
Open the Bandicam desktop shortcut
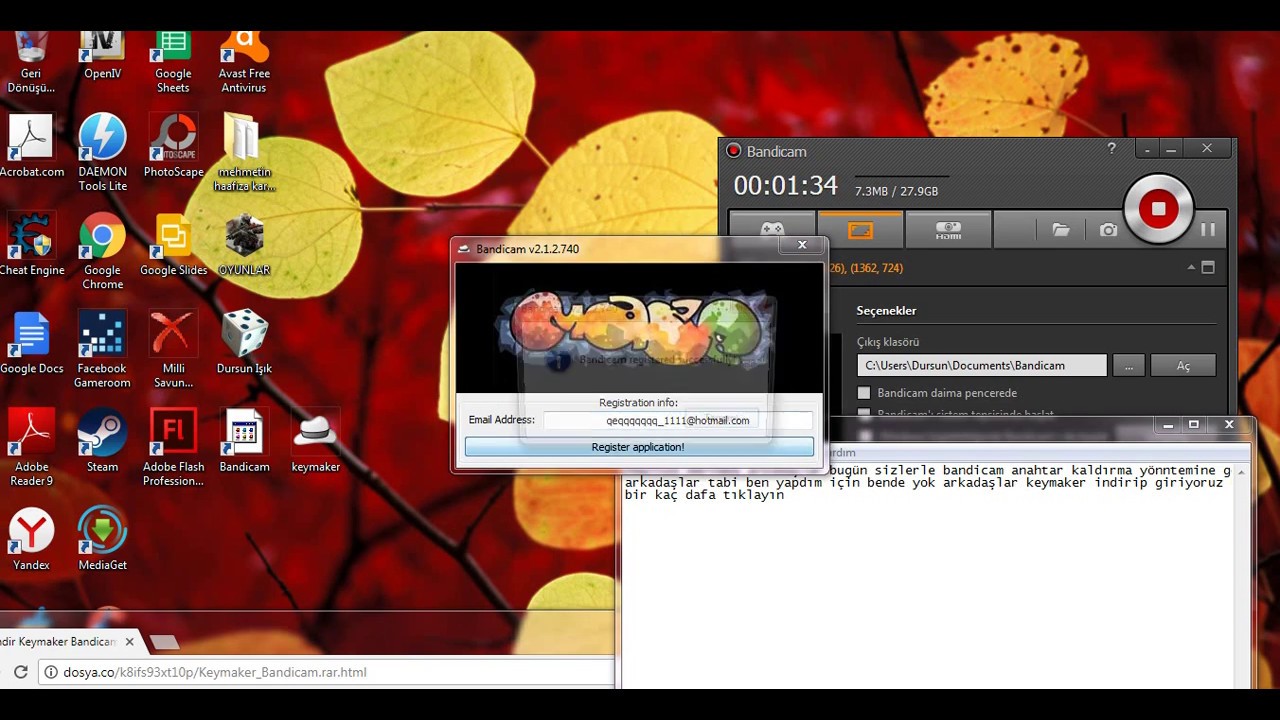[244, 440]
